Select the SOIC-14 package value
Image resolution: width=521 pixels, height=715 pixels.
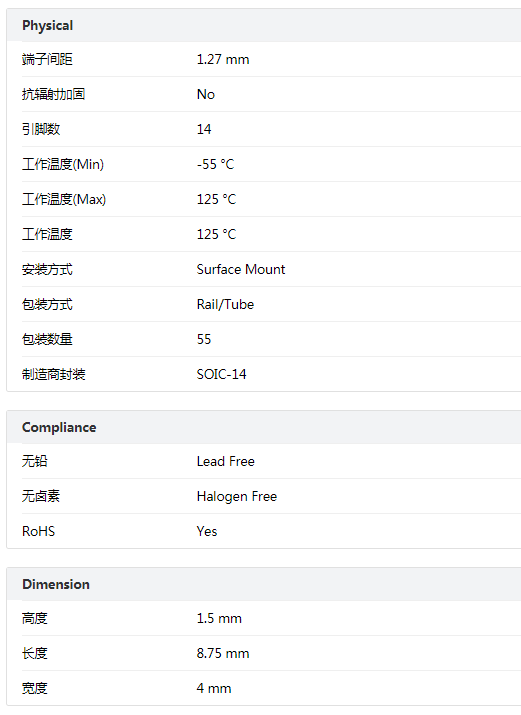222,374
